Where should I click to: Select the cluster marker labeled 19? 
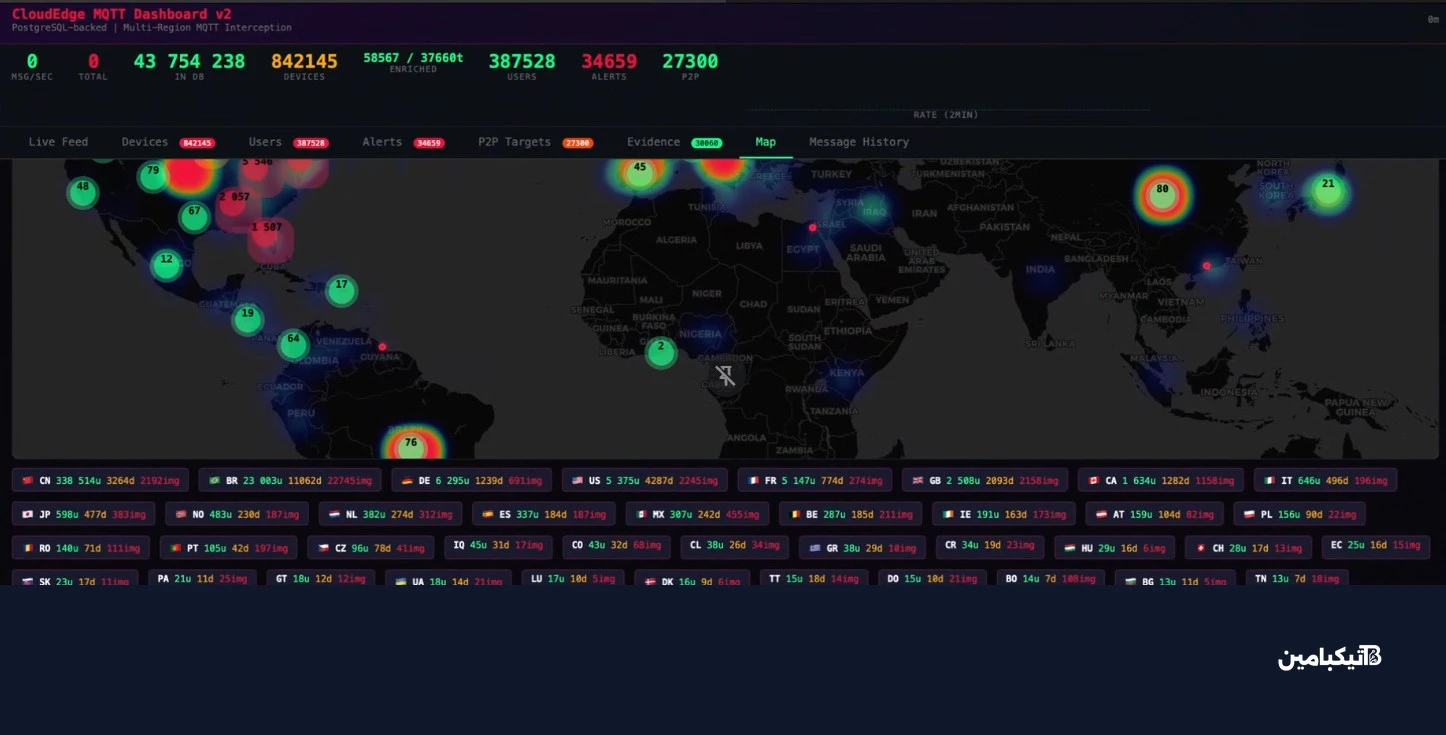pyautogui.click(x=247, y=319)
